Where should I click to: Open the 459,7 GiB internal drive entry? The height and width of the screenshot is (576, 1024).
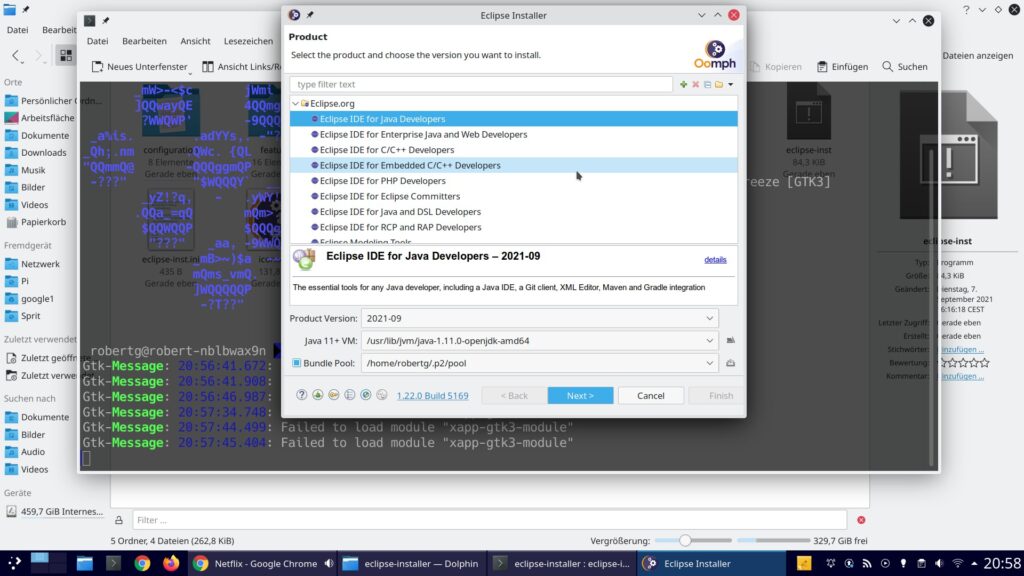coord(61,511)
